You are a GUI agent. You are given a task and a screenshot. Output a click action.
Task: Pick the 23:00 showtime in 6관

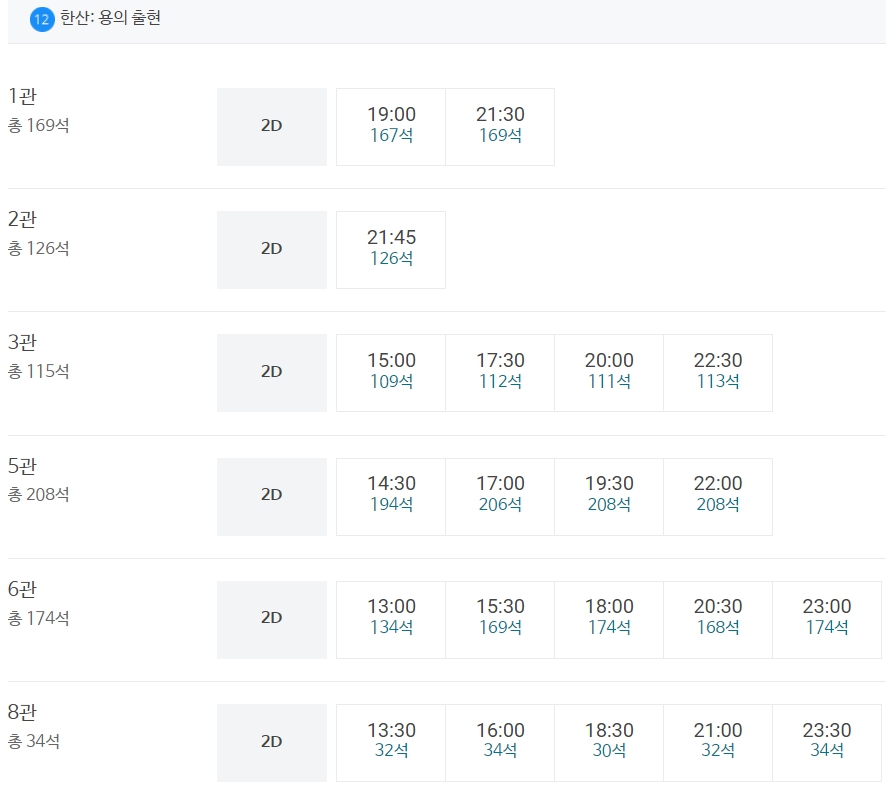(x=827, y=620)
